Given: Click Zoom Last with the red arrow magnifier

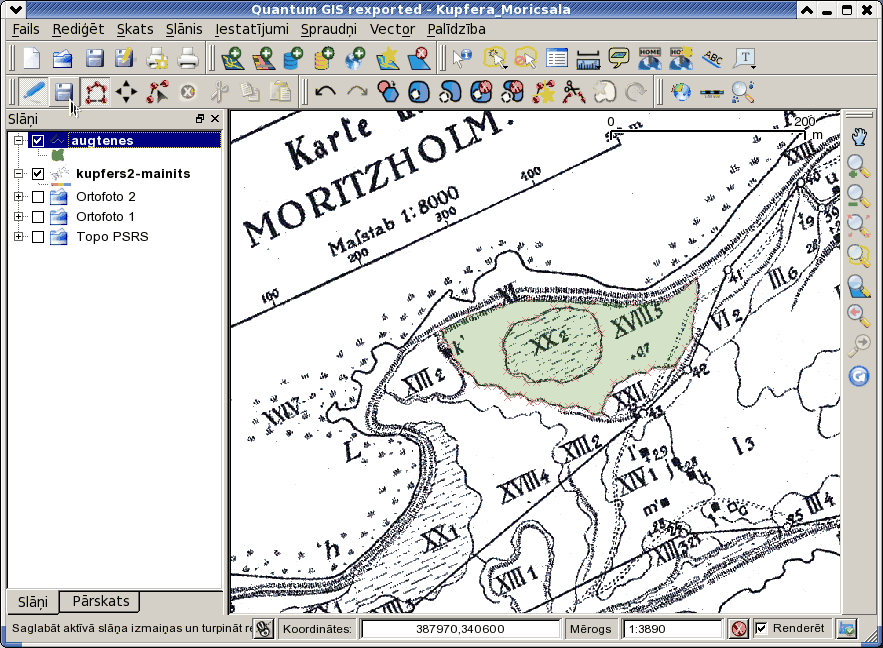Looking at the screenshot, I should pyautogui.click(x=859, y=315).
